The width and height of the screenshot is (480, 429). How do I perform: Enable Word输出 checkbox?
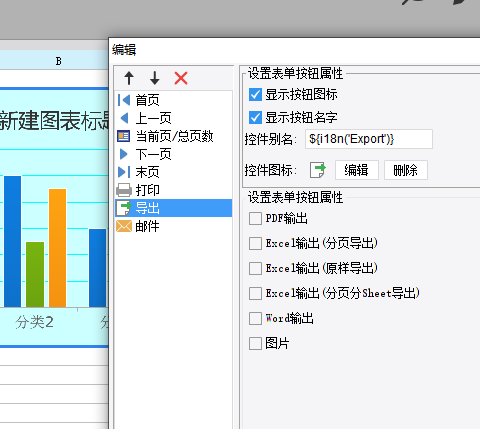point(255,318)
